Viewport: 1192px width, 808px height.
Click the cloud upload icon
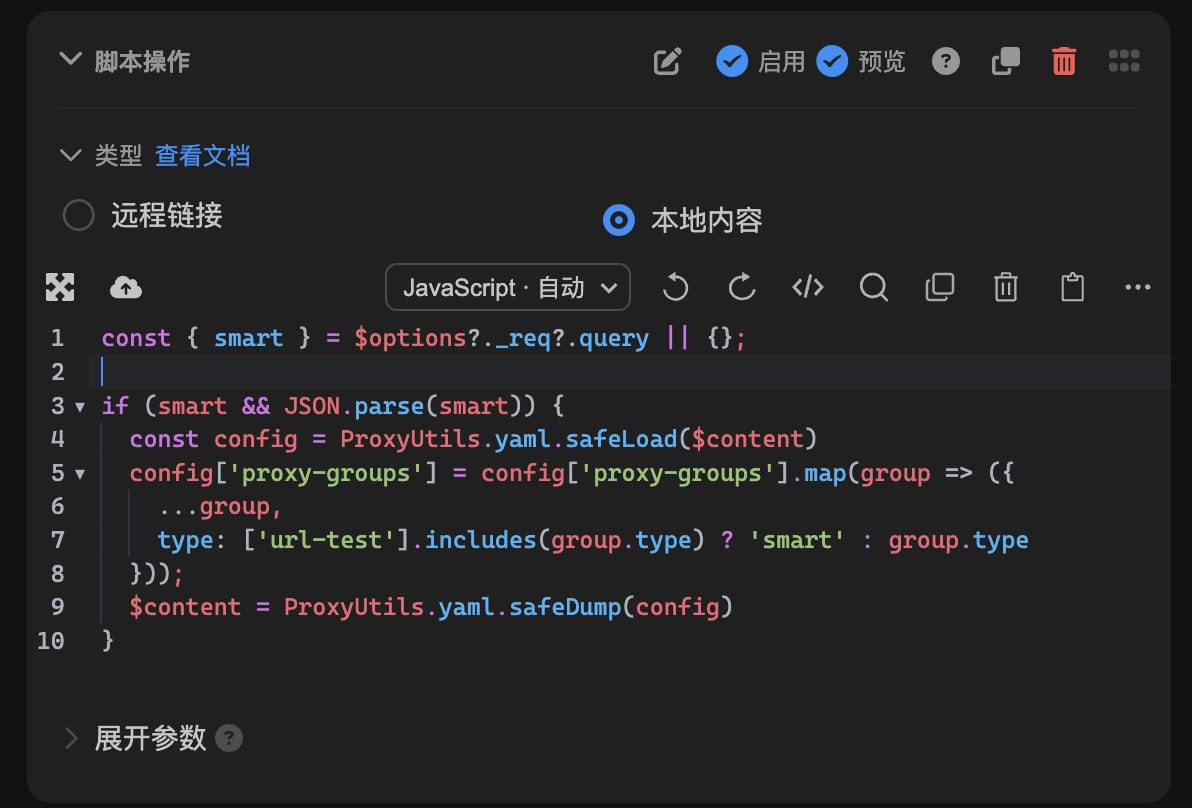point(126,287)
